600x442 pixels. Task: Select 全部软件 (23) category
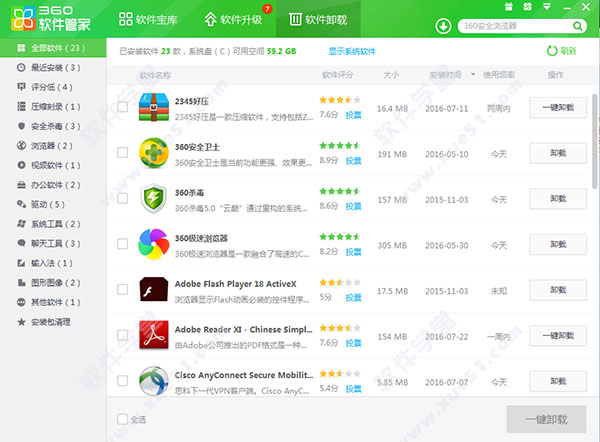53,48
